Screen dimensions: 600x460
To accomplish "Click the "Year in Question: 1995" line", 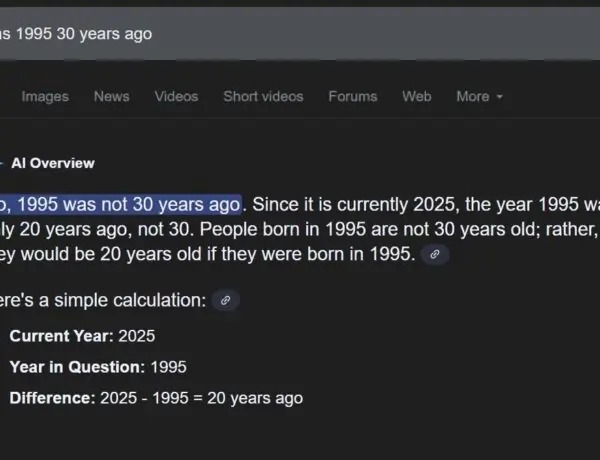I will 98,367.
